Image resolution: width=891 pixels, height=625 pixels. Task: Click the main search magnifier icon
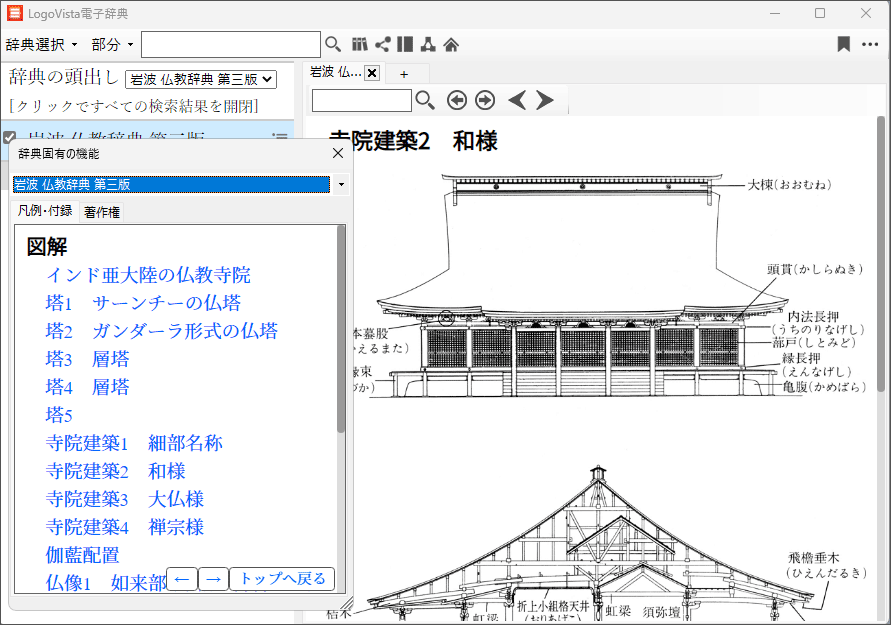click(x=333, y=44)
